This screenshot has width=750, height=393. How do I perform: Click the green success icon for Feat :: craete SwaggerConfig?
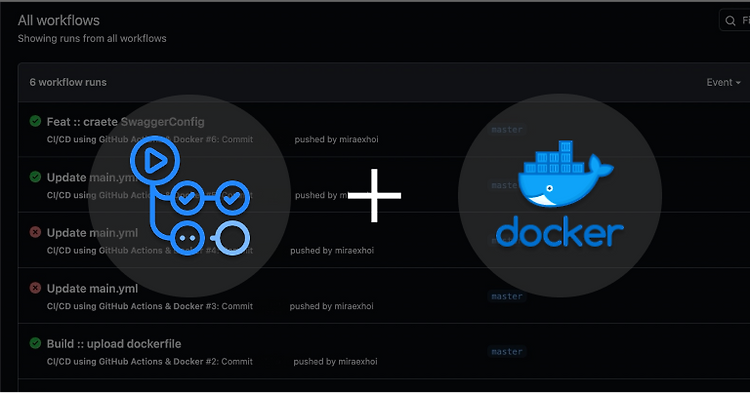(x=35, y=121)
